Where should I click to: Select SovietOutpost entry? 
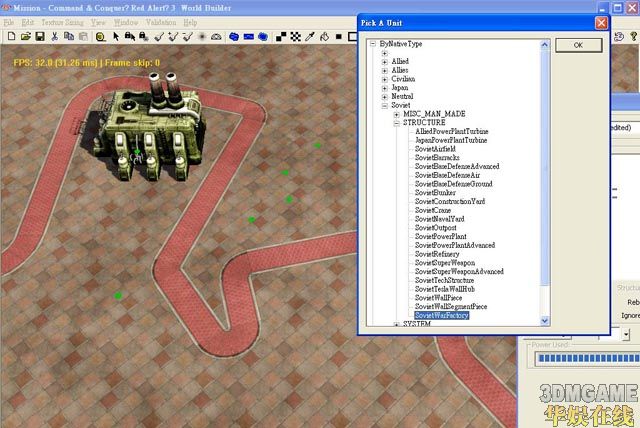[x=436, y=228]
